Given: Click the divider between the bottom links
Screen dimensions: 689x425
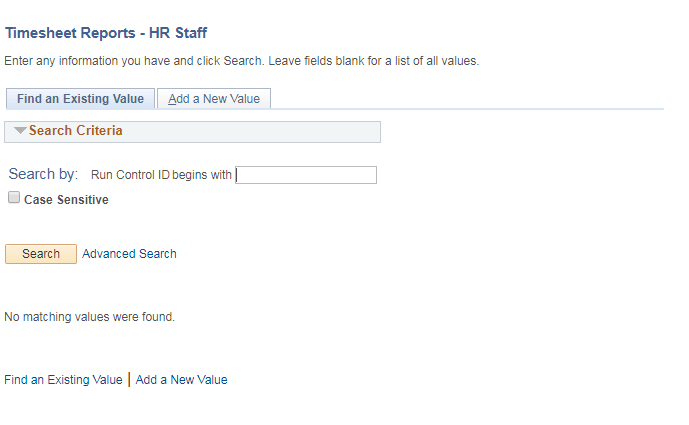Looking at the screenshot, I should click(129, 380).
